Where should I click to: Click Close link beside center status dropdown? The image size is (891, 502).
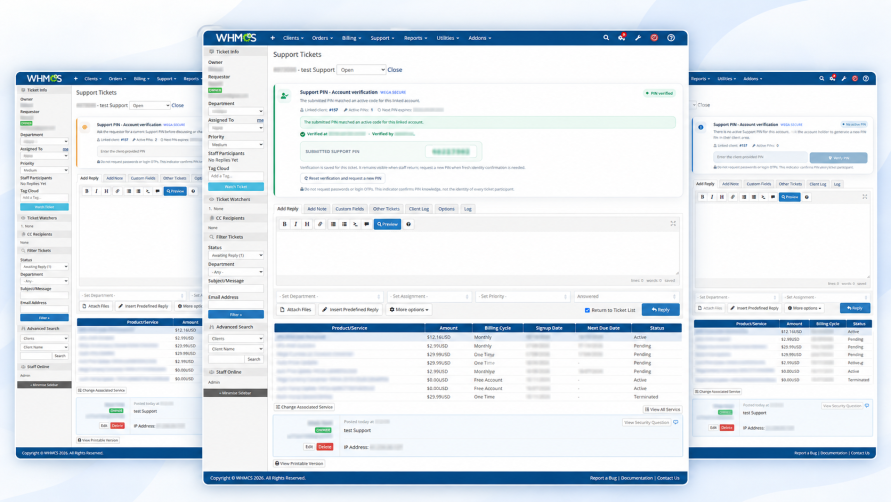pos(395,70)
